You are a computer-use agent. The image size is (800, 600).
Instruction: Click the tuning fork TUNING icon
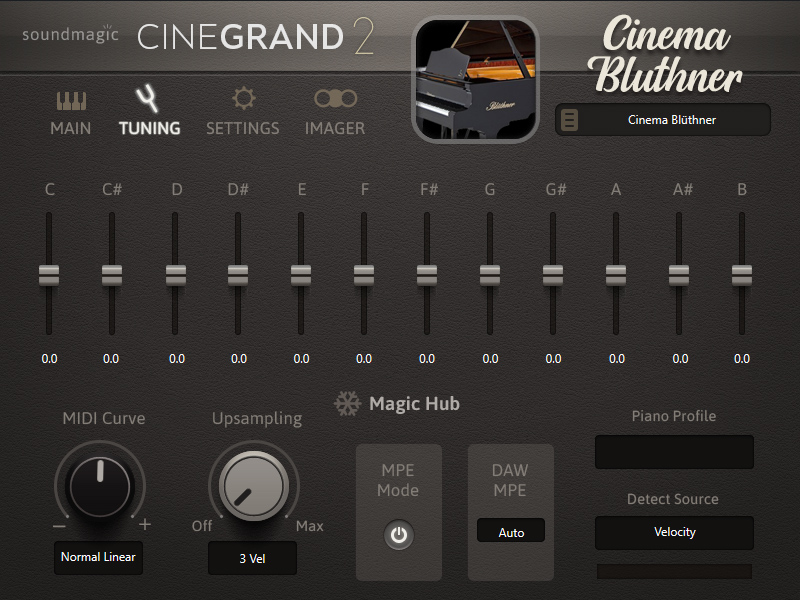point(149,99)
